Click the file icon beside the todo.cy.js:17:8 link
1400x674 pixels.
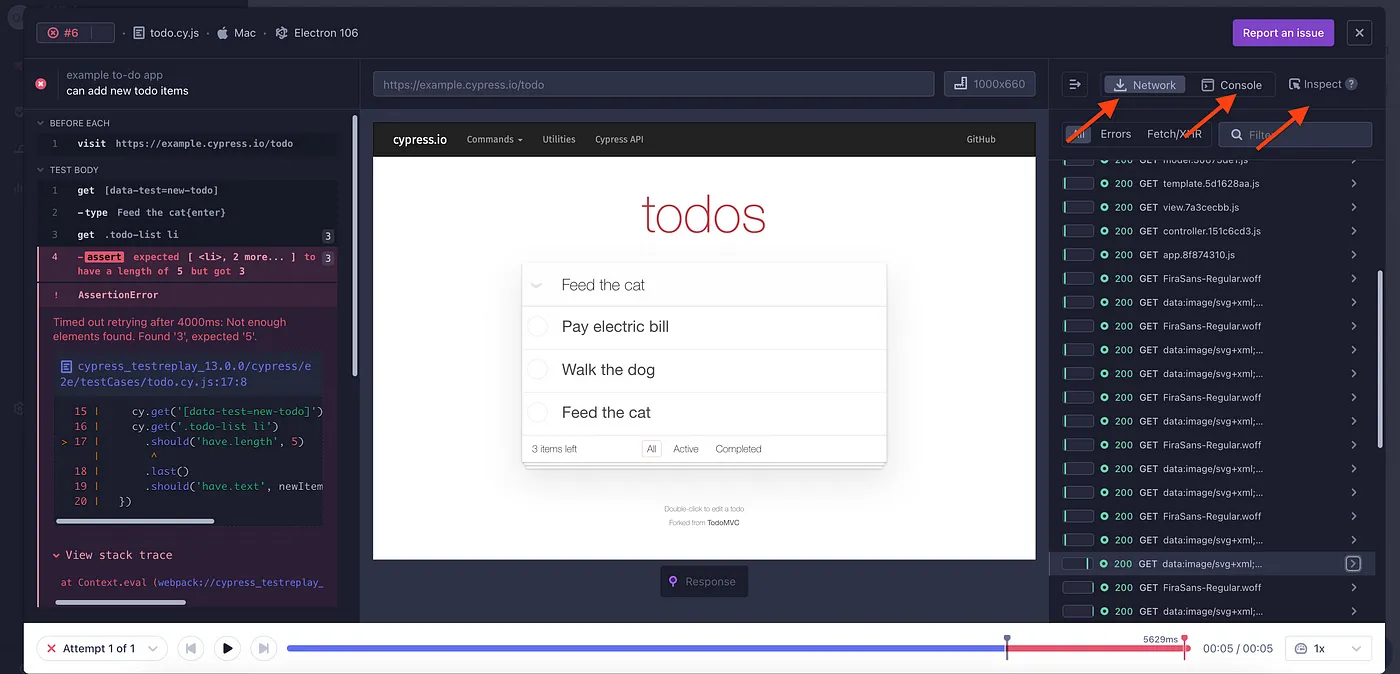pos(66,367)
